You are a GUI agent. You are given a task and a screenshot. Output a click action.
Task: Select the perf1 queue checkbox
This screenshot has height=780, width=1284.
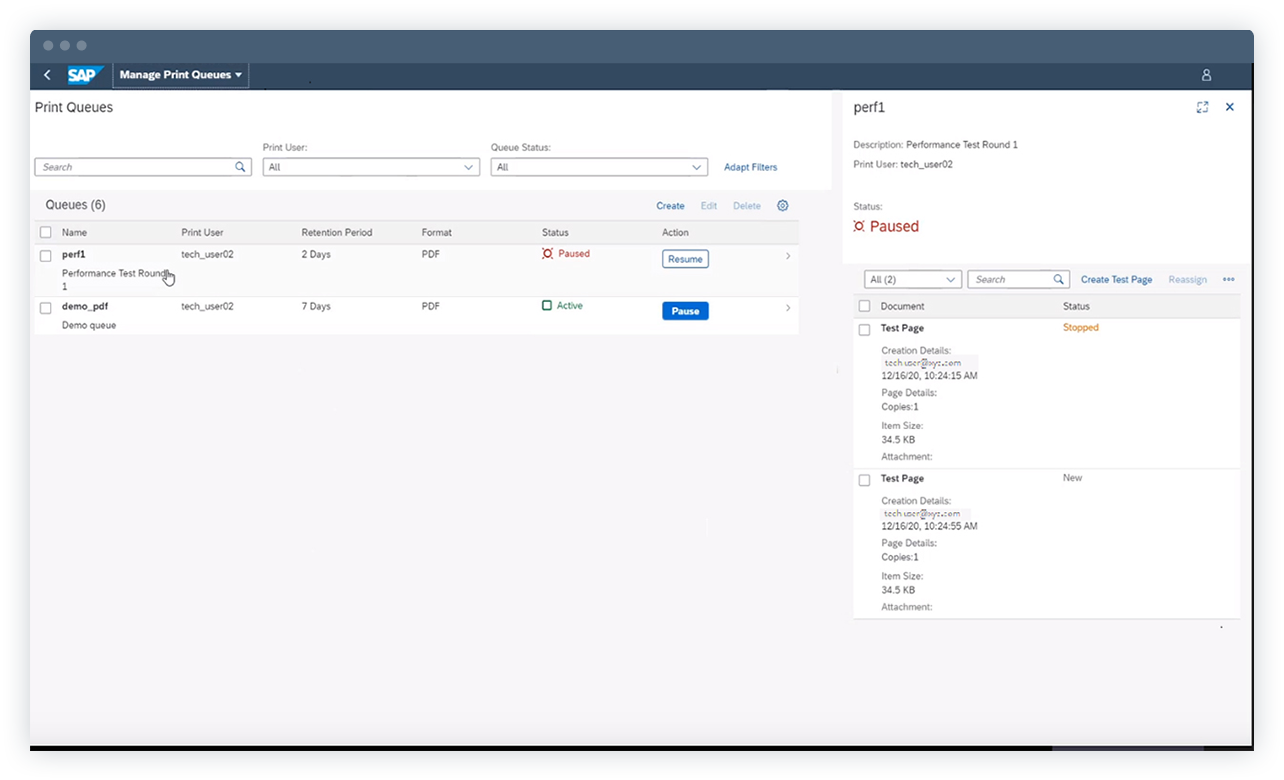pos(46,256)
